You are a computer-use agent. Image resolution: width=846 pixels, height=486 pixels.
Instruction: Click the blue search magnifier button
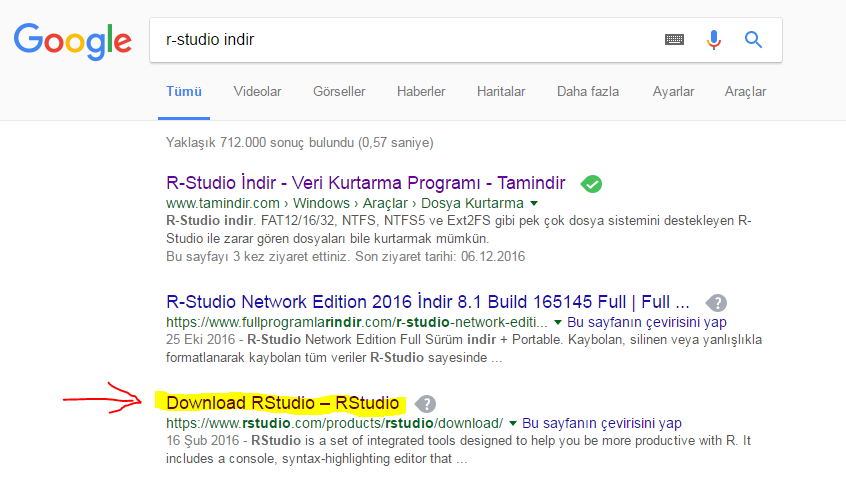pos(753,39)
